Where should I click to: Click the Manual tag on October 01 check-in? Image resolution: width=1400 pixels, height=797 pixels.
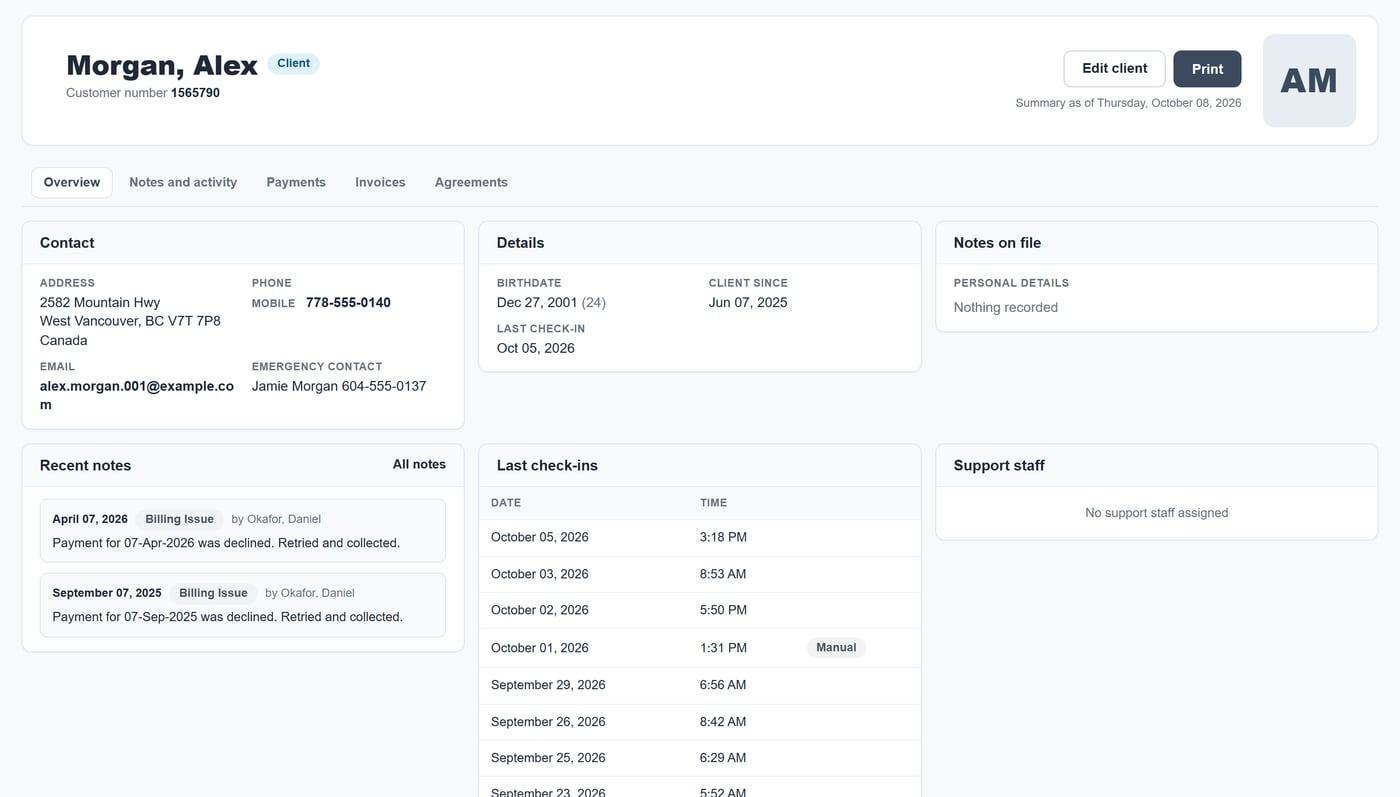[x=836, y=647]
